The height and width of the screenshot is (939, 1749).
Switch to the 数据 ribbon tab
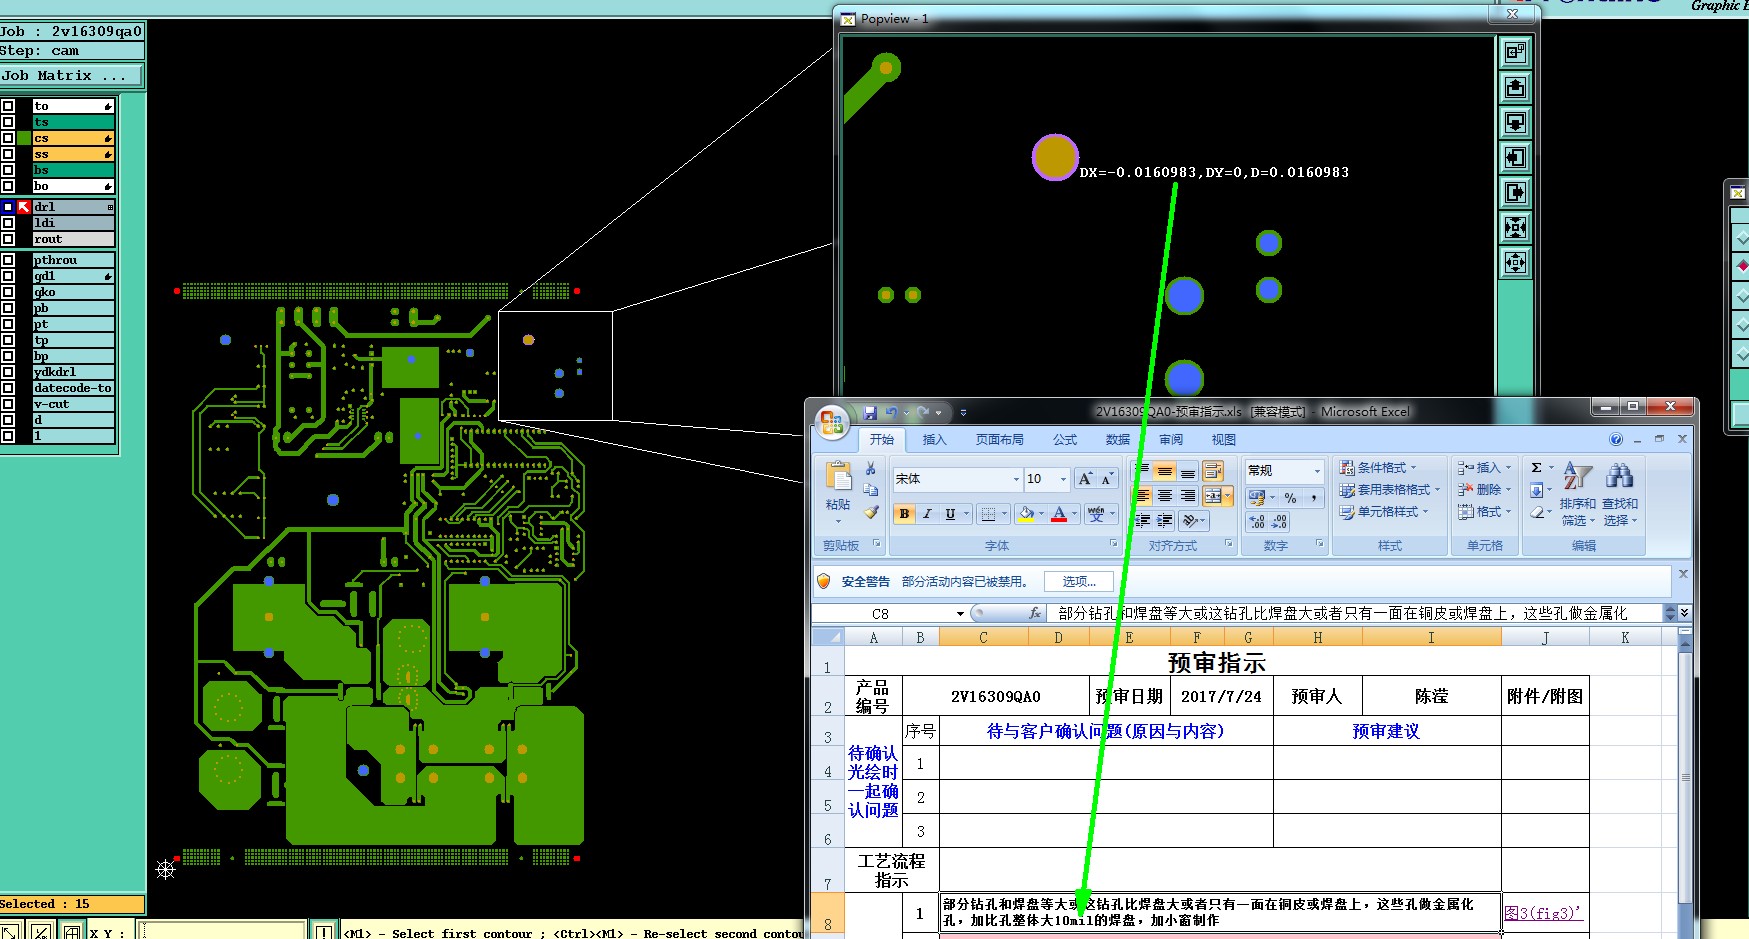tap(1118, 440)
